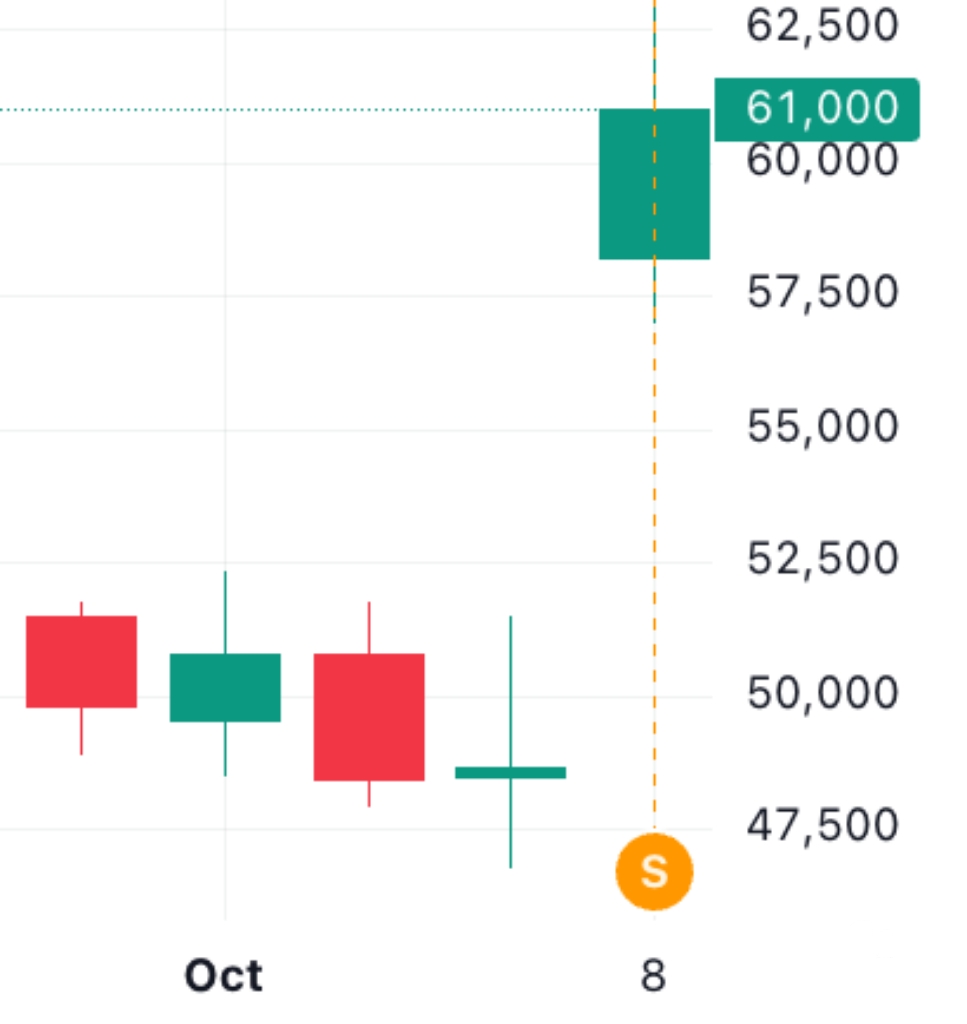This screenshot has width=967, height=1024.
Task: Click the 8 date label
Action: tap(653, 975)
